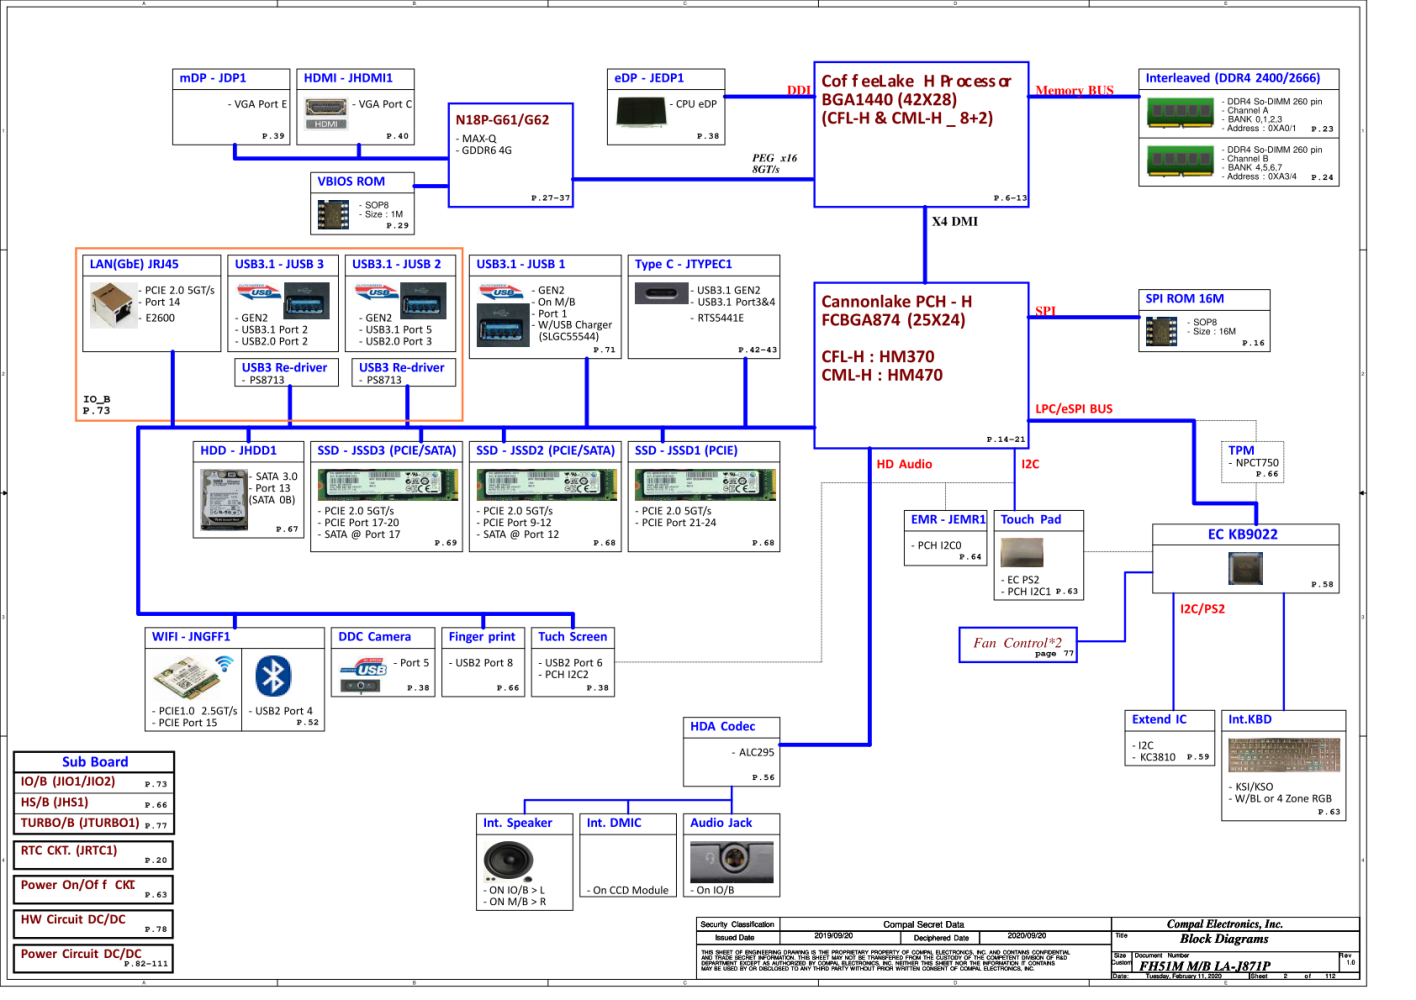This screenshot has height=1000, width=1416.
Task: Click the "RTC CKT. (JRTC1)" box
Action: click(x=93, y=854)
